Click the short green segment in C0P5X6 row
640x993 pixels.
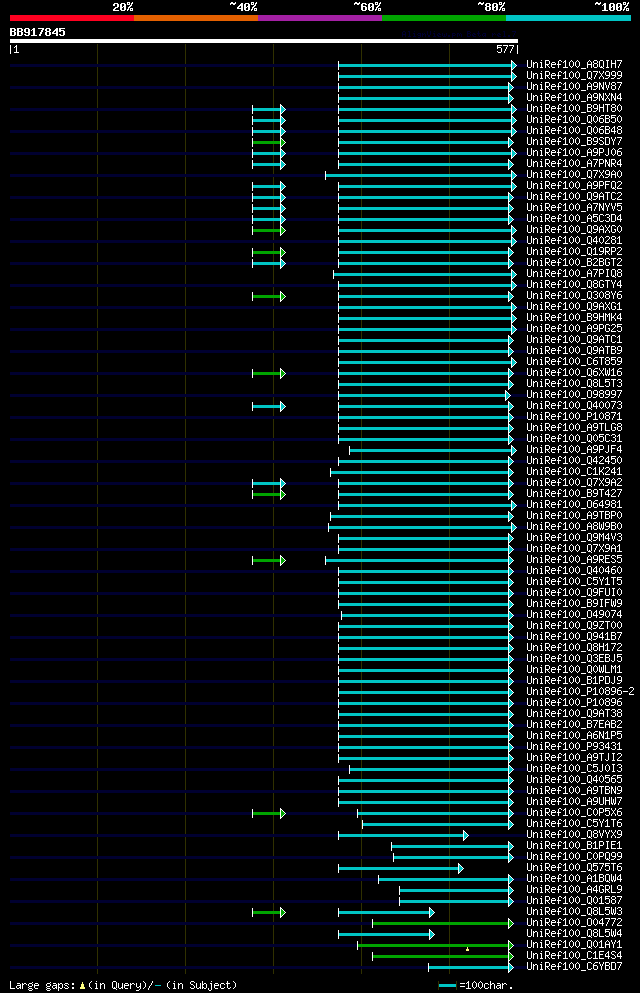pyautogui.click(x=269, y=814)
